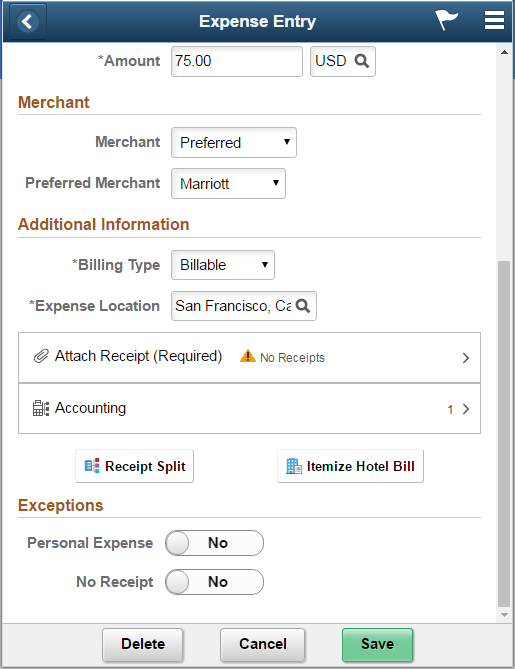This screenshot has width=515, height=669.
Task: Click the vertical scrollbar thumb
Action: click(x=504, y=433)
